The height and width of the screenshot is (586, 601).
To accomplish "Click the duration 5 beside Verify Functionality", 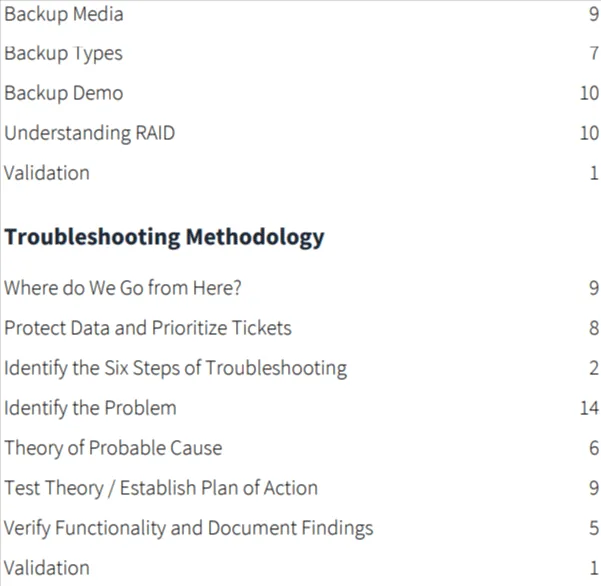I will [x=594, y=528].
